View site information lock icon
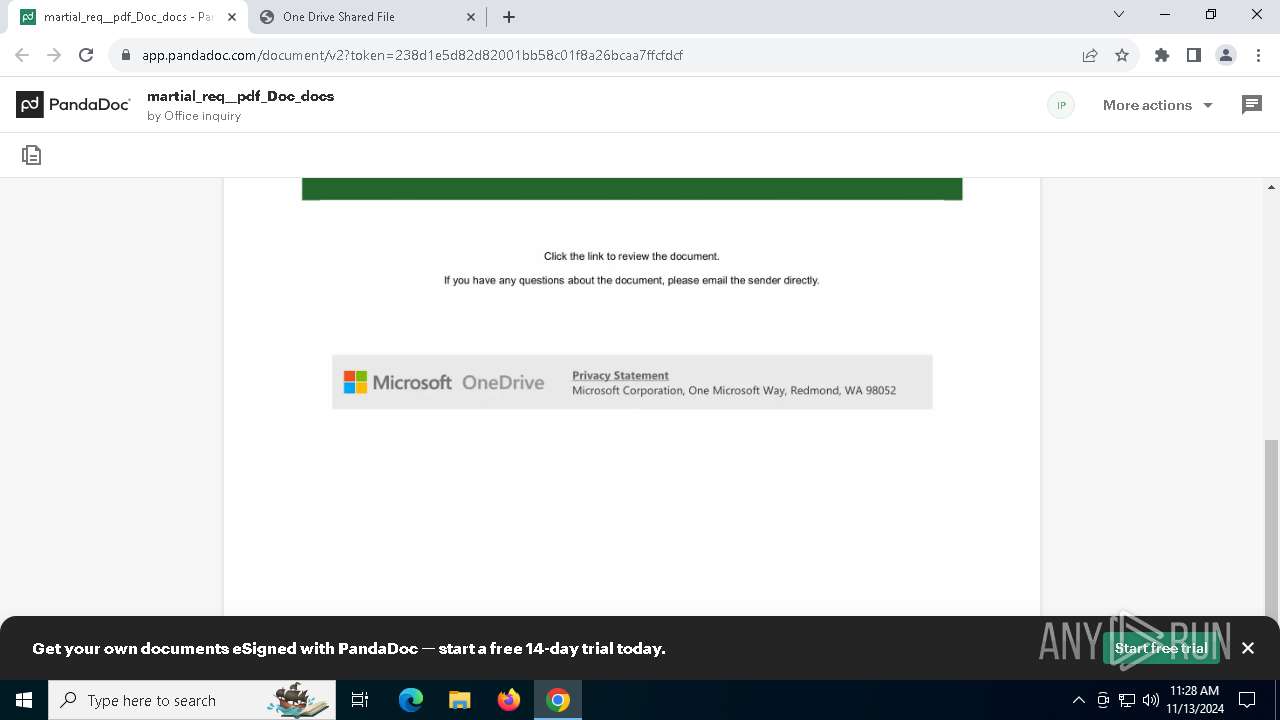1280x720 pixels. tap(125, 55)
